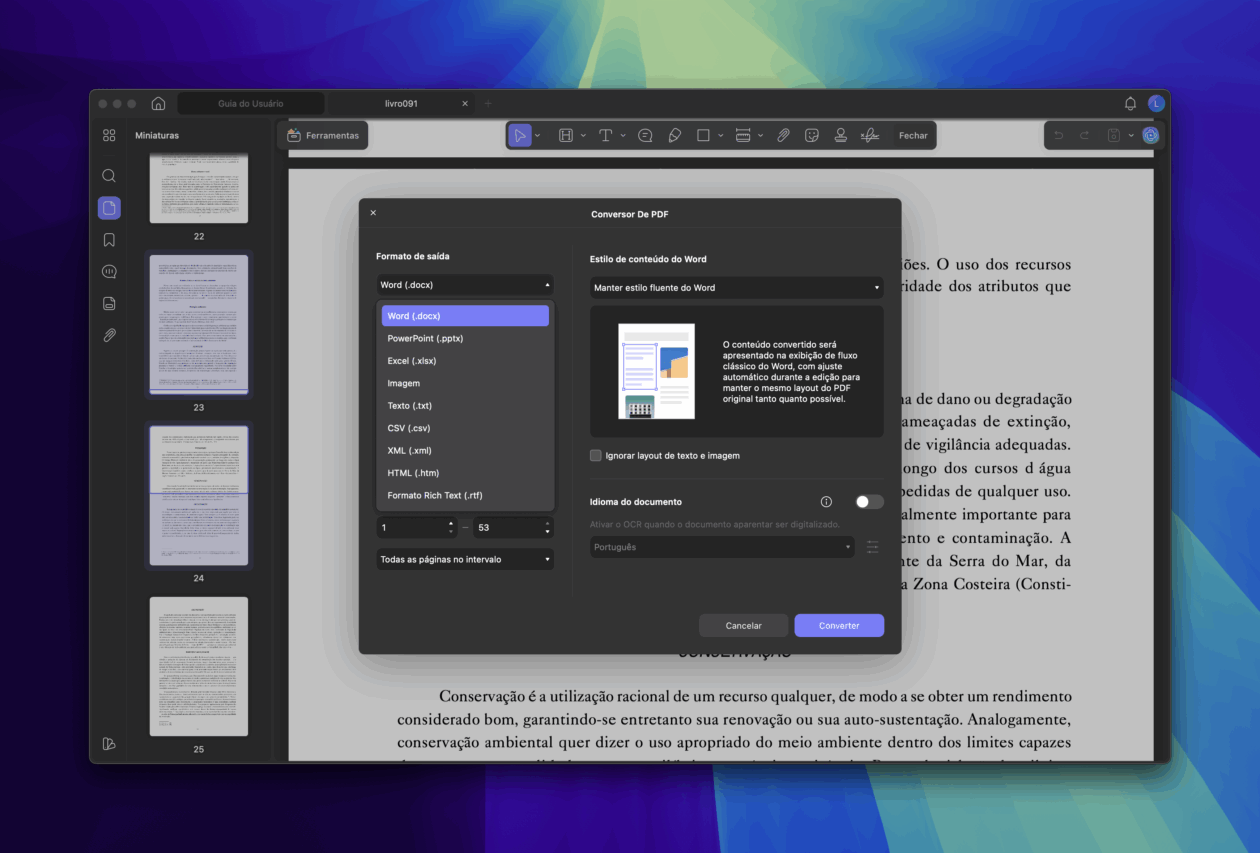Click the layers icon at sidebar bottom
This screenshot has height=853, width=1260.
click(109, 744)
